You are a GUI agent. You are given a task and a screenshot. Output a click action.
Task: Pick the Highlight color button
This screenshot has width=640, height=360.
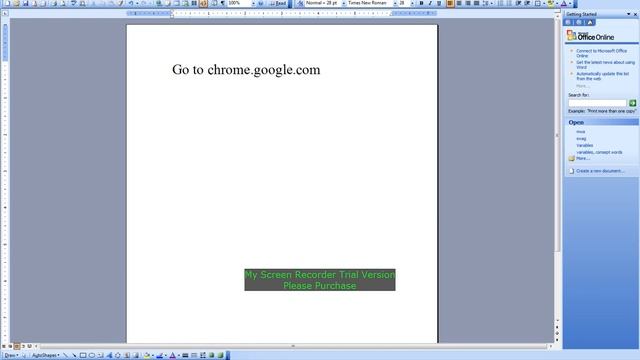[x=551, y=3]
